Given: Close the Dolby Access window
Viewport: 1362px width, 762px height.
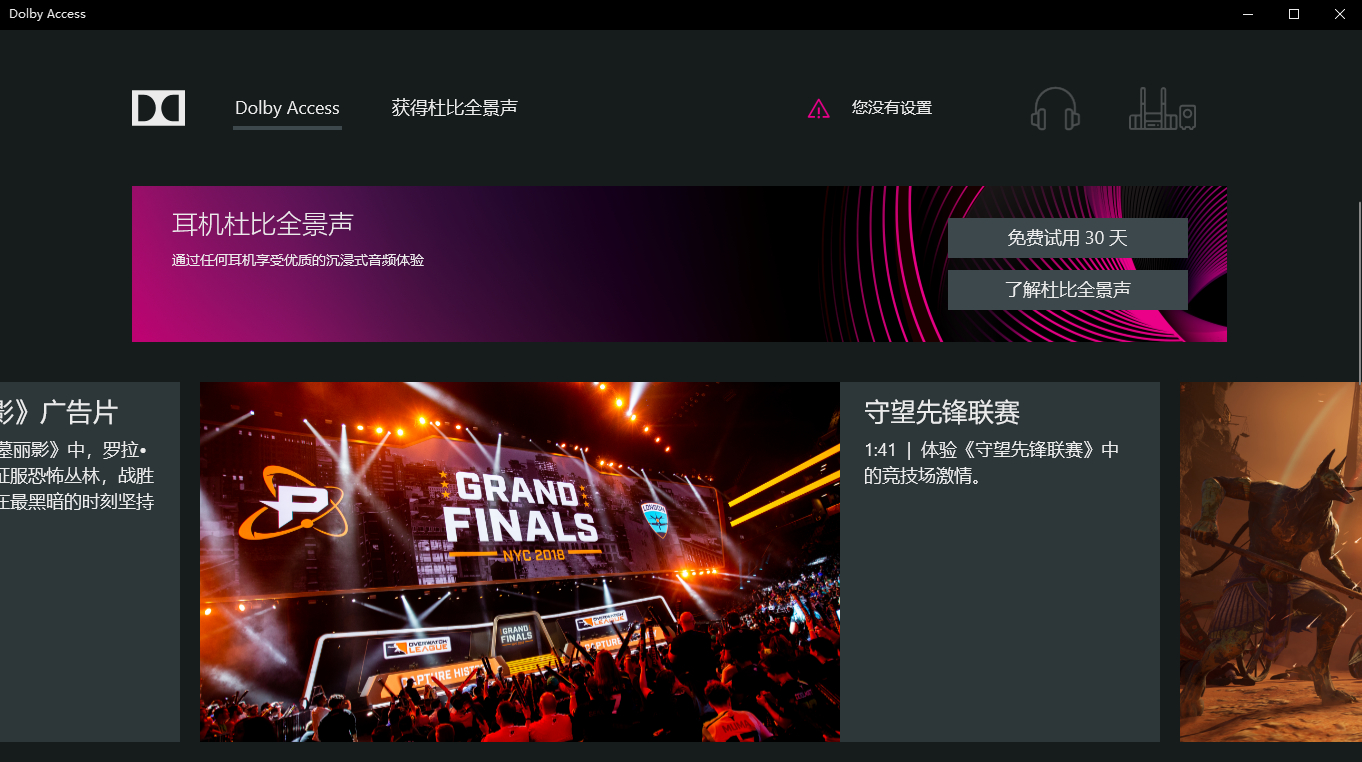Looking at the screenshot, I should [x=1339, y=14].
